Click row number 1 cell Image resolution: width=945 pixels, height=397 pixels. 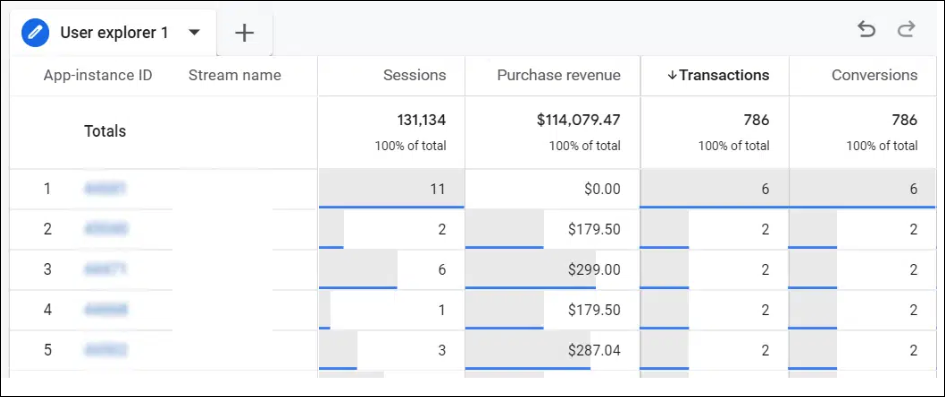(x=47, y=189)
